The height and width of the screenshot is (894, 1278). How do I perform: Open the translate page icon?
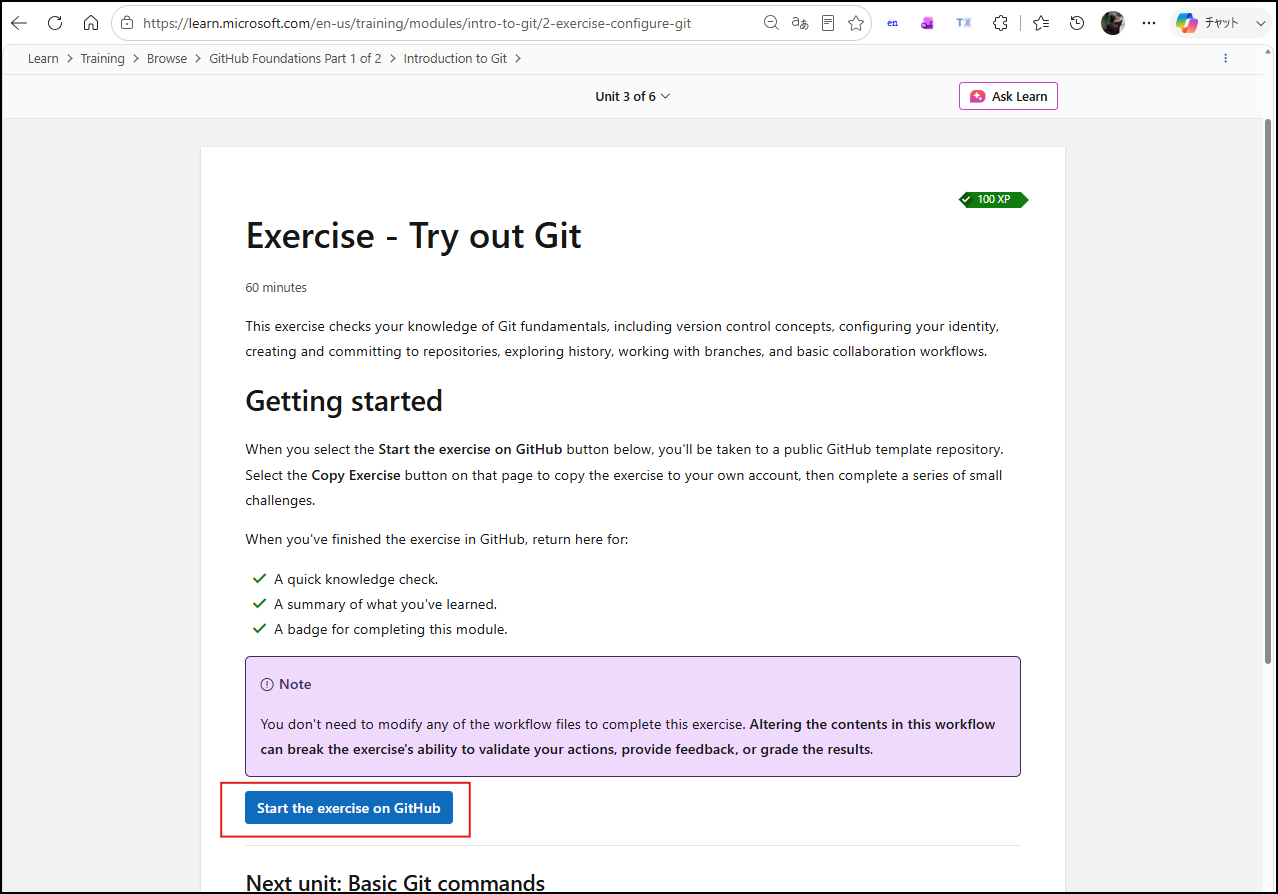click(800, 23)
